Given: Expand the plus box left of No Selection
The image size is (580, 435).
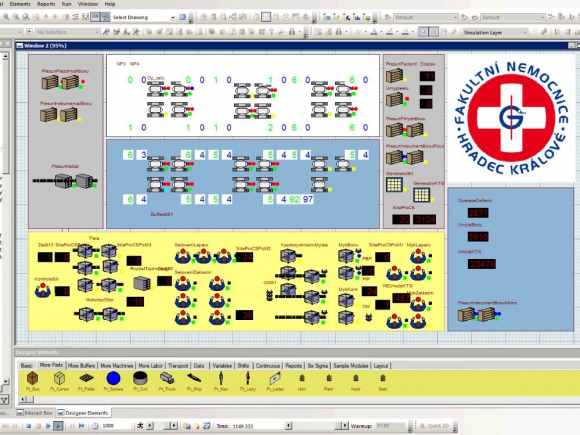Looking at the screenshot, I should click(29, 32).
